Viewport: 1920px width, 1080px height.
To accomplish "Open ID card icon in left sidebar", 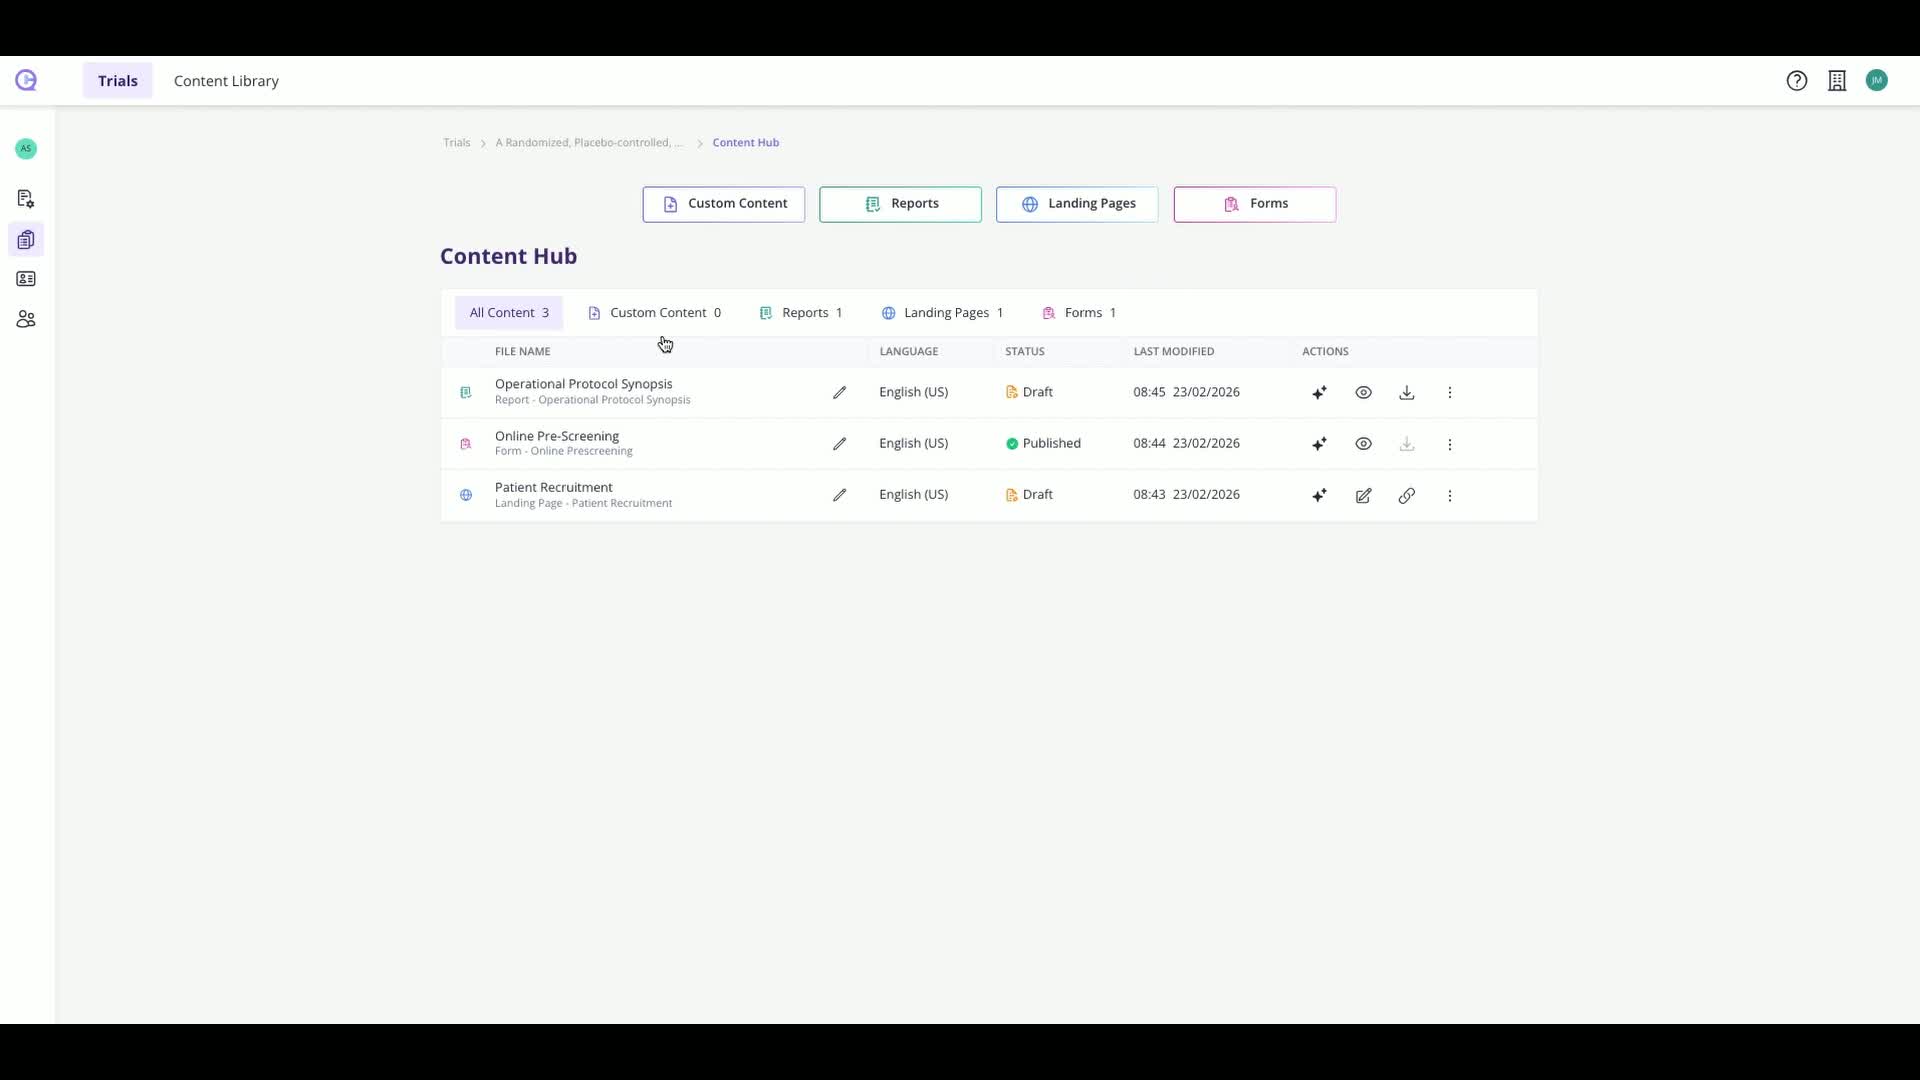I will click(26, 279).
